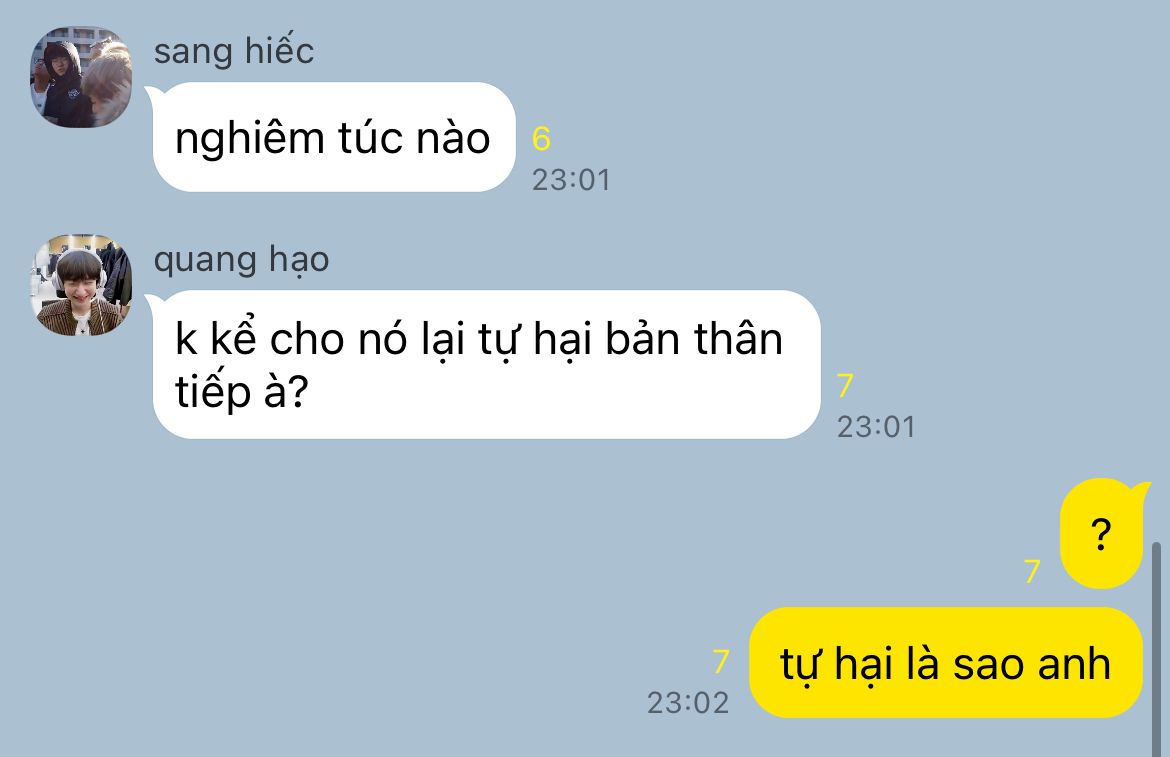Select the message "nghiêm túc nào"
Viewport: 1170px width, 757px height.
pyautogui.click(x=334, y=137)
